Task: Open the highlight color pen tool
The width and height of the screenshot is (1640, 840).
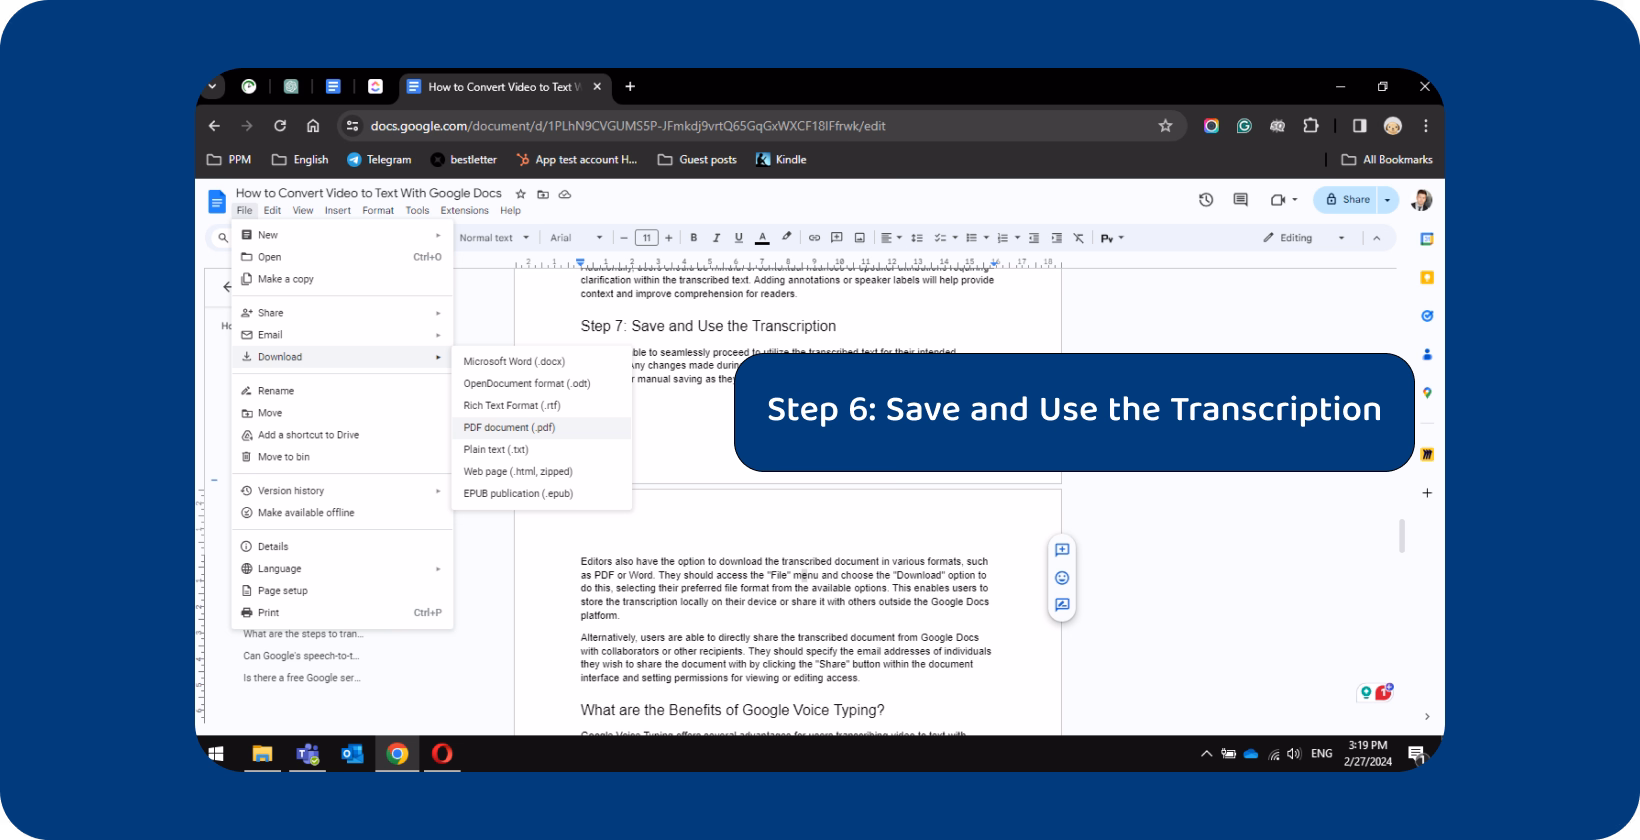Action: point(786,238)
